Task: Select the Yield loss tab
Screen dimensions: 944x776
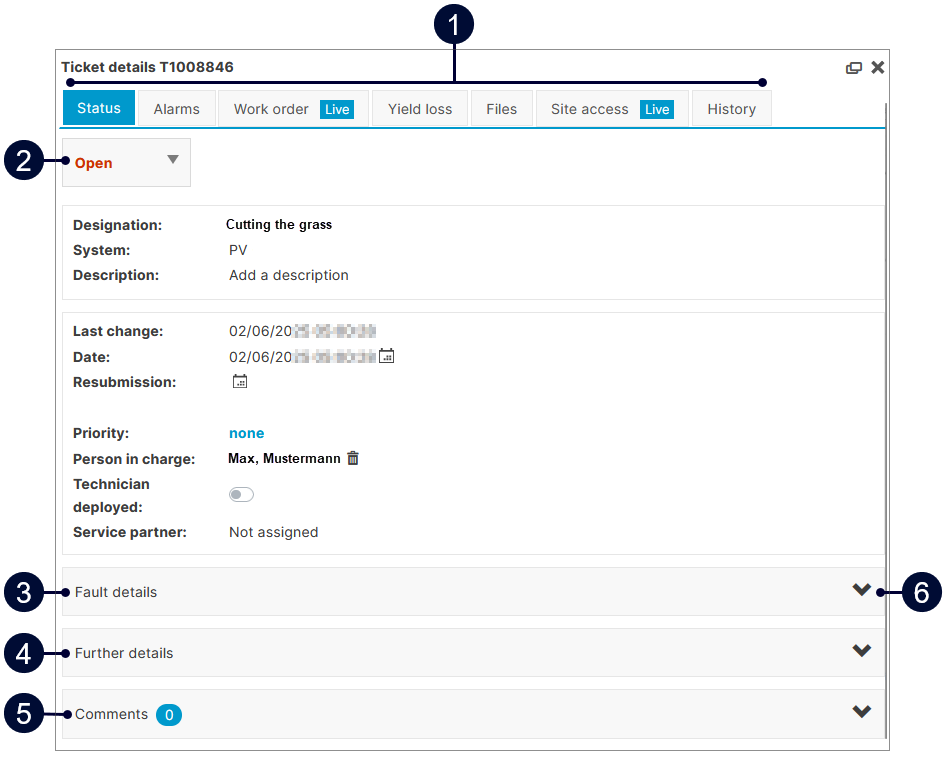Action: (420, 109)
